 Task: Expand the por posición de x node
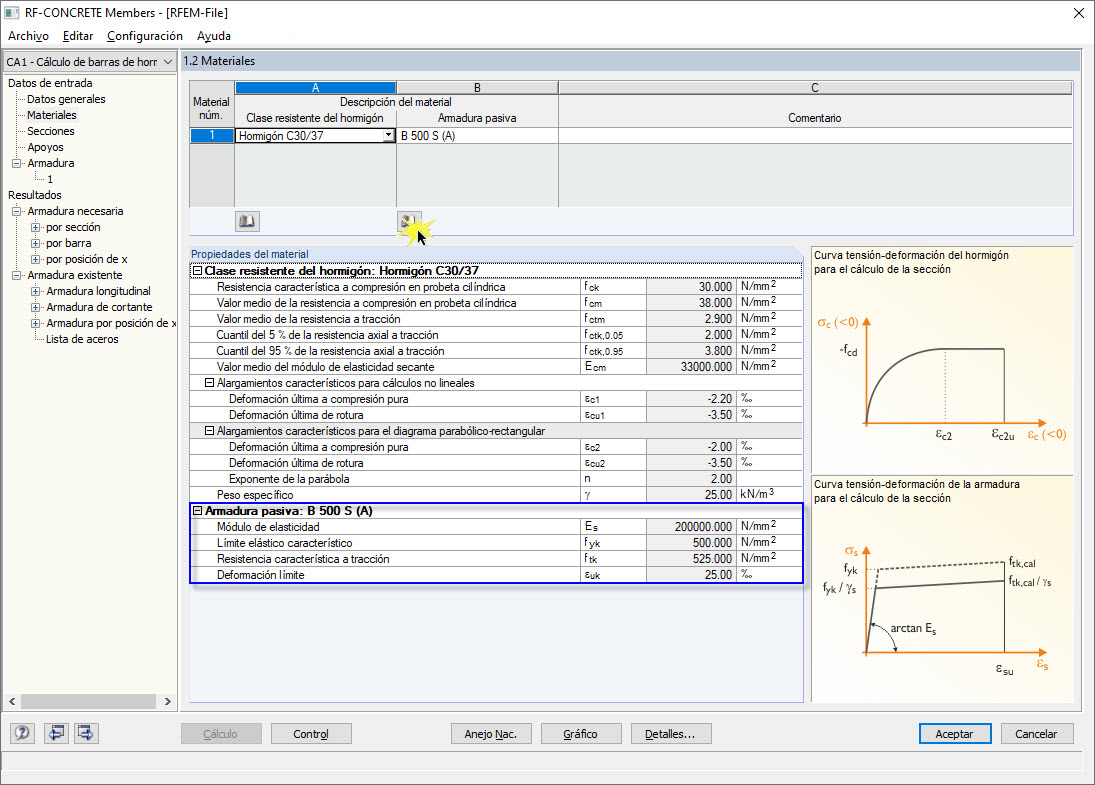coord(36,259)
